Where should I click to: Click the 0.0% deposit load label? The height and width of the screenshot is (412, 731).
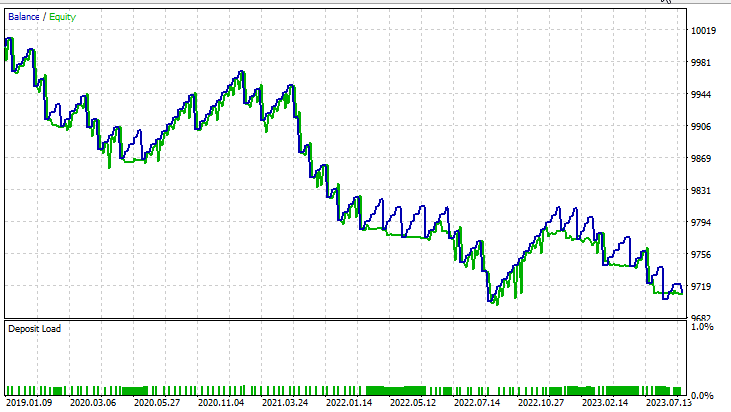click(x=702, y=396)
